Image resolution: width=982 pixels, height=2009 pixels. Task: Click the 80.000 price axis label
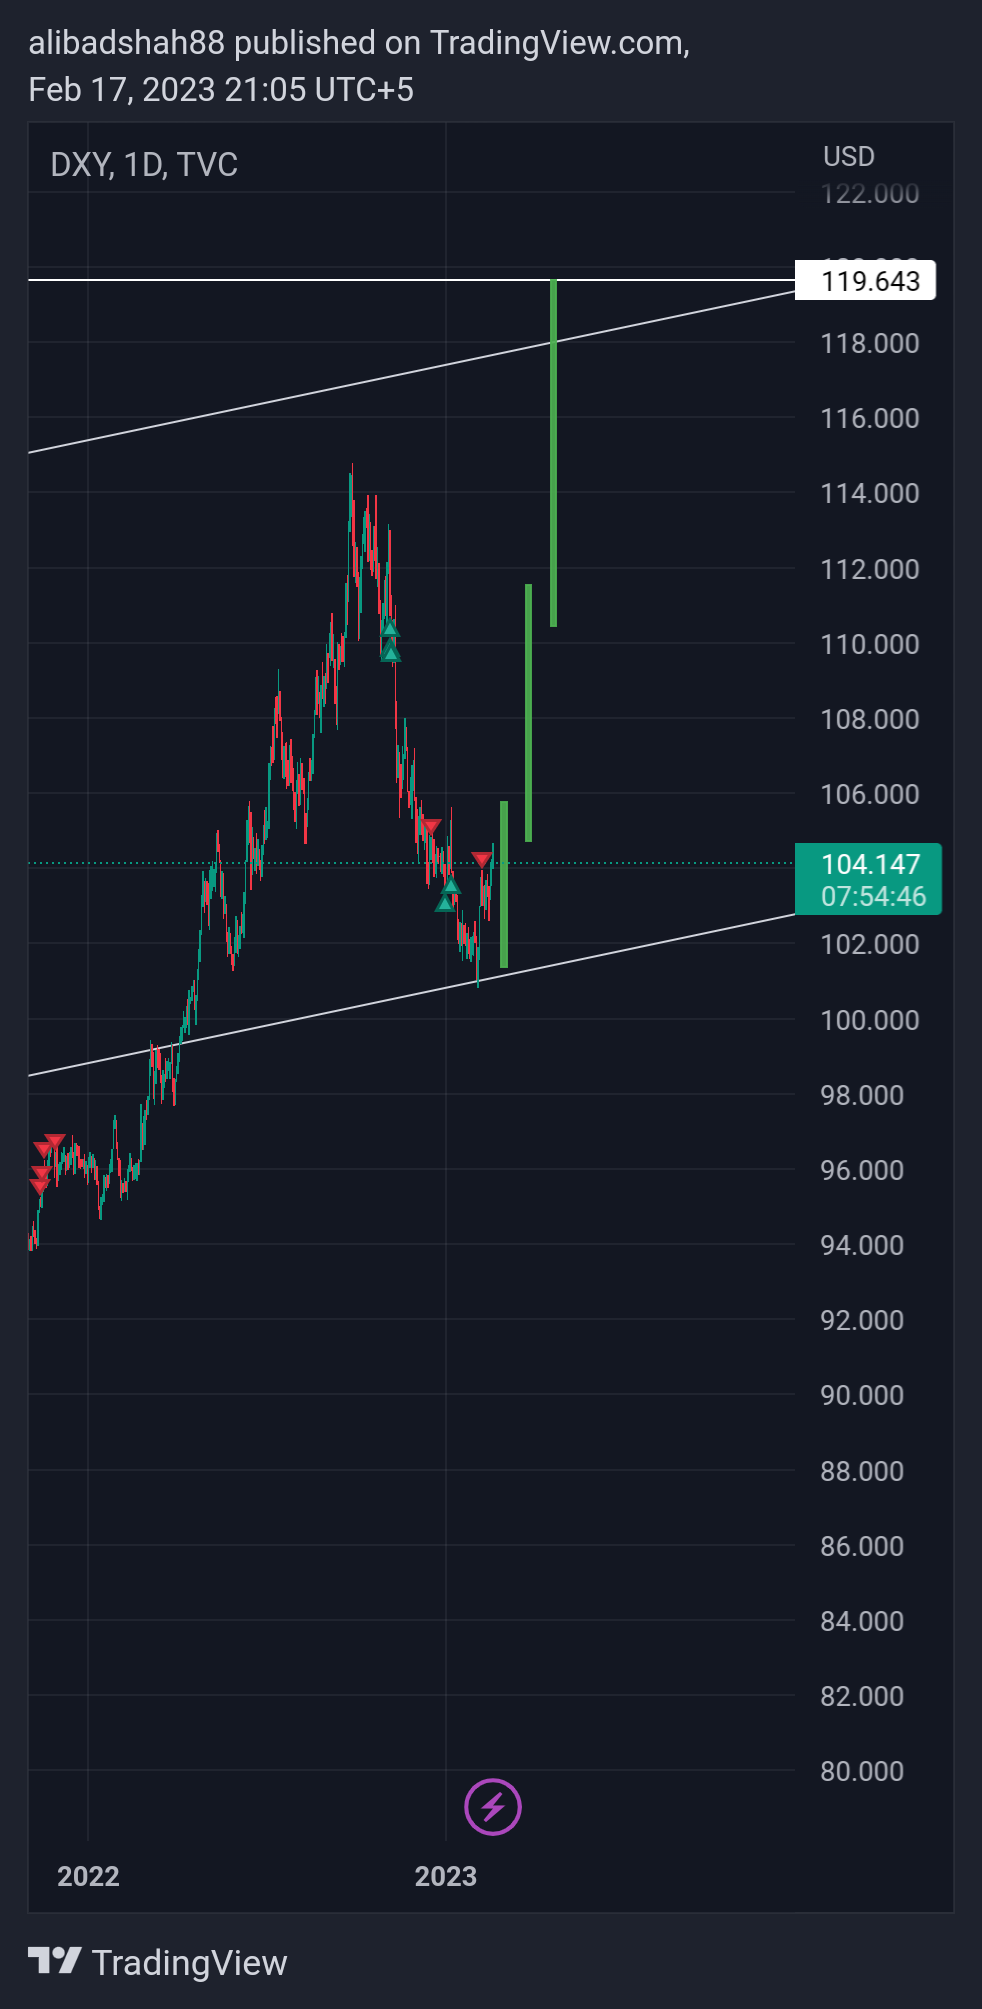coord(862,1771)
